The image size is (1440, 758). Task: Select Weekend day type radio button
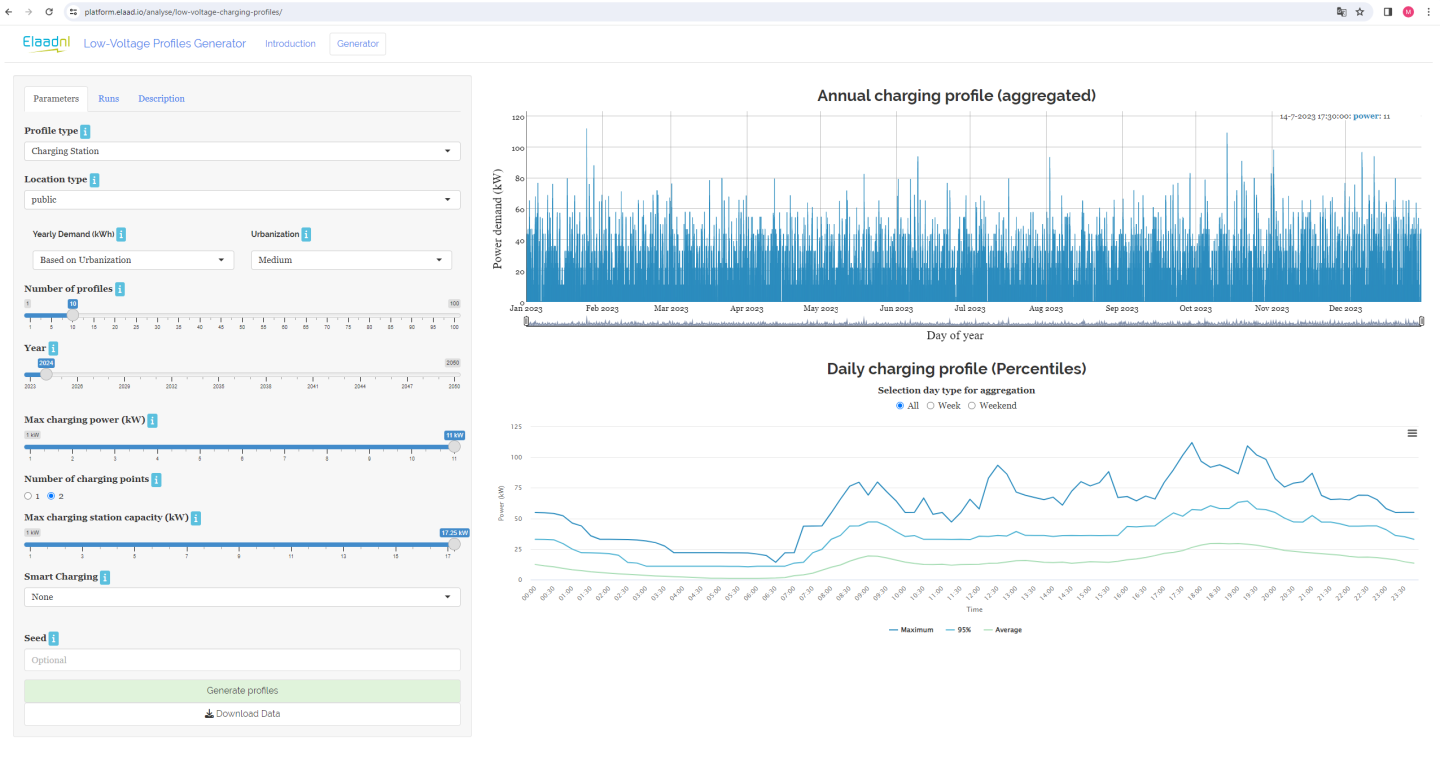(972, 406)
